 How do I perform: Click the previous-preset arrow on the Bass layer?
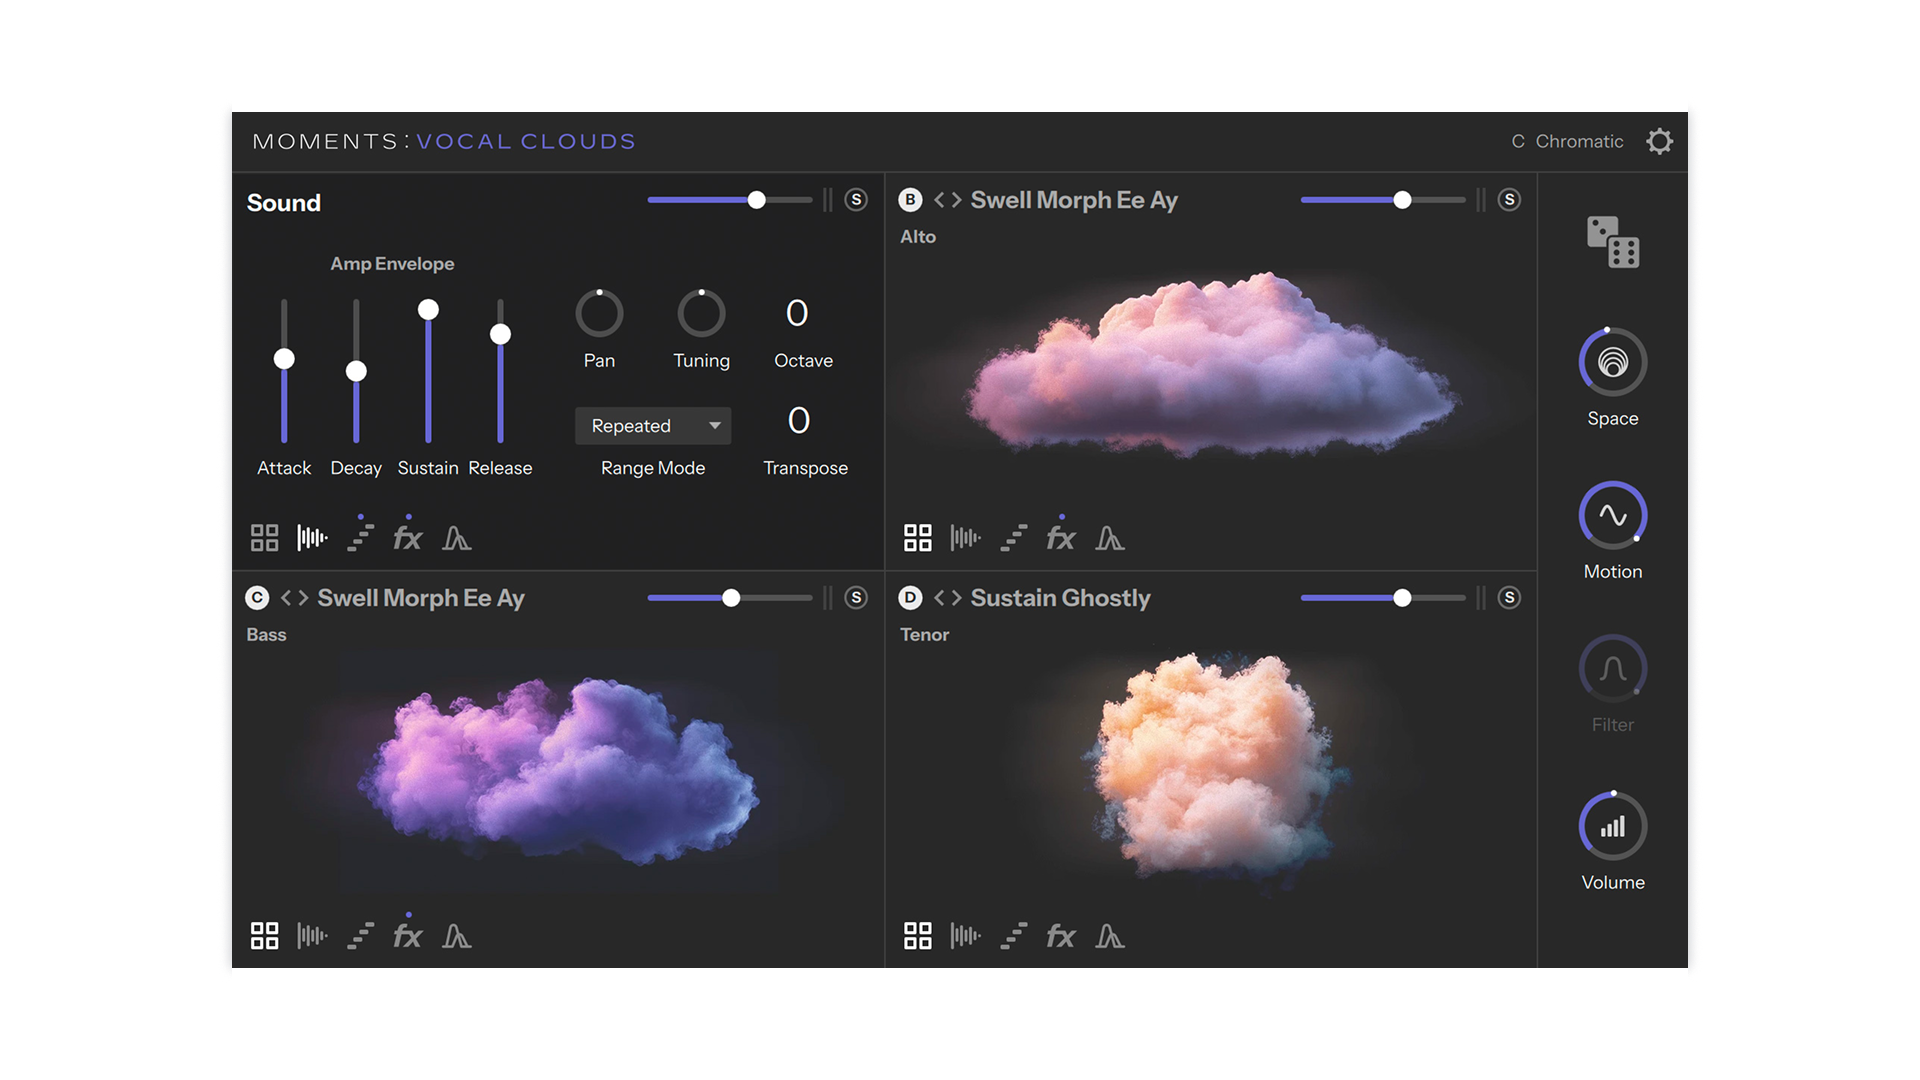pyautogui.click(x=288, y=597)
